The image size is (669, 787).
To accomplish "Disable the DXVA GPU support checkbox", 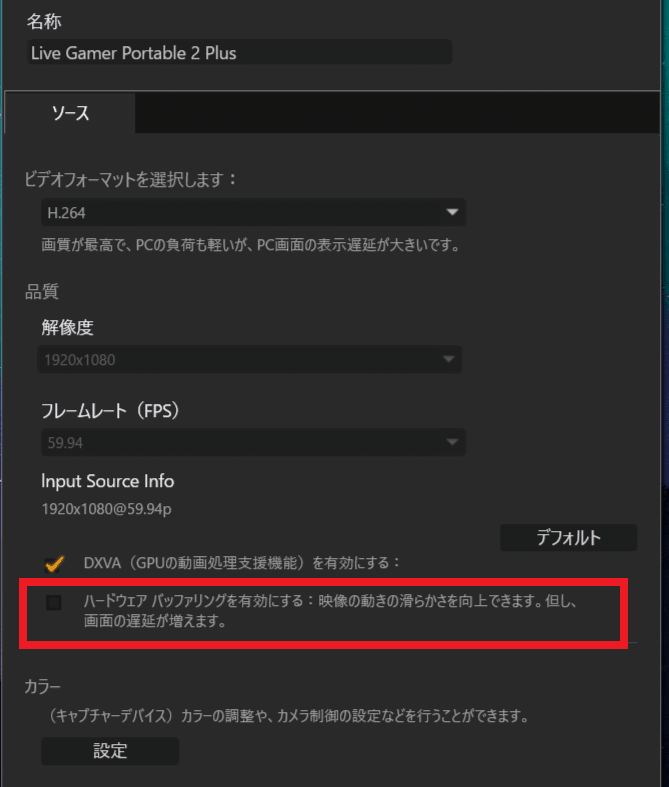I will [x=54, y=564].
